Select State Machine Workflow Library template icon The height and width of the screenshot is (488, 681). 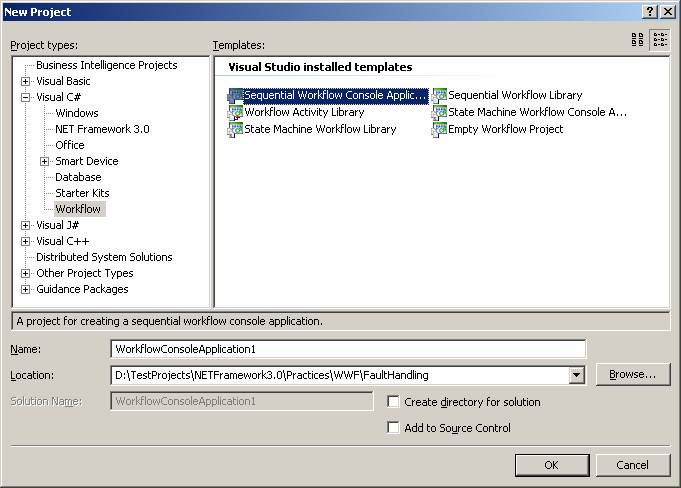[x=236, y=129]
